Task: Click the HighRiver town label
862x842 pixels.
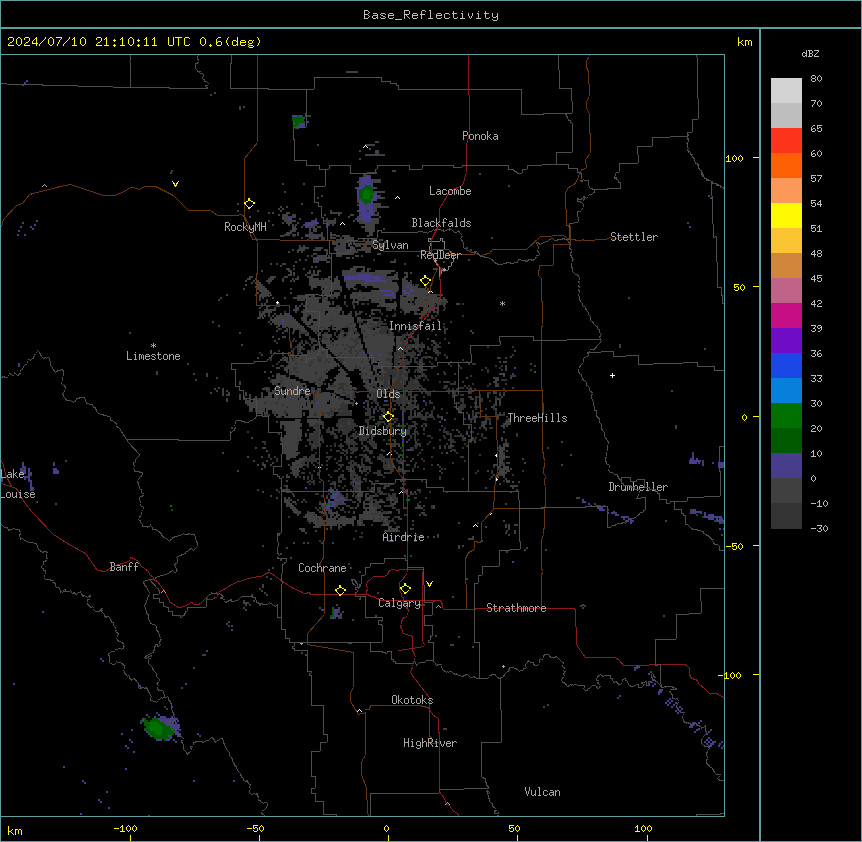Action: tap(430, 743)
